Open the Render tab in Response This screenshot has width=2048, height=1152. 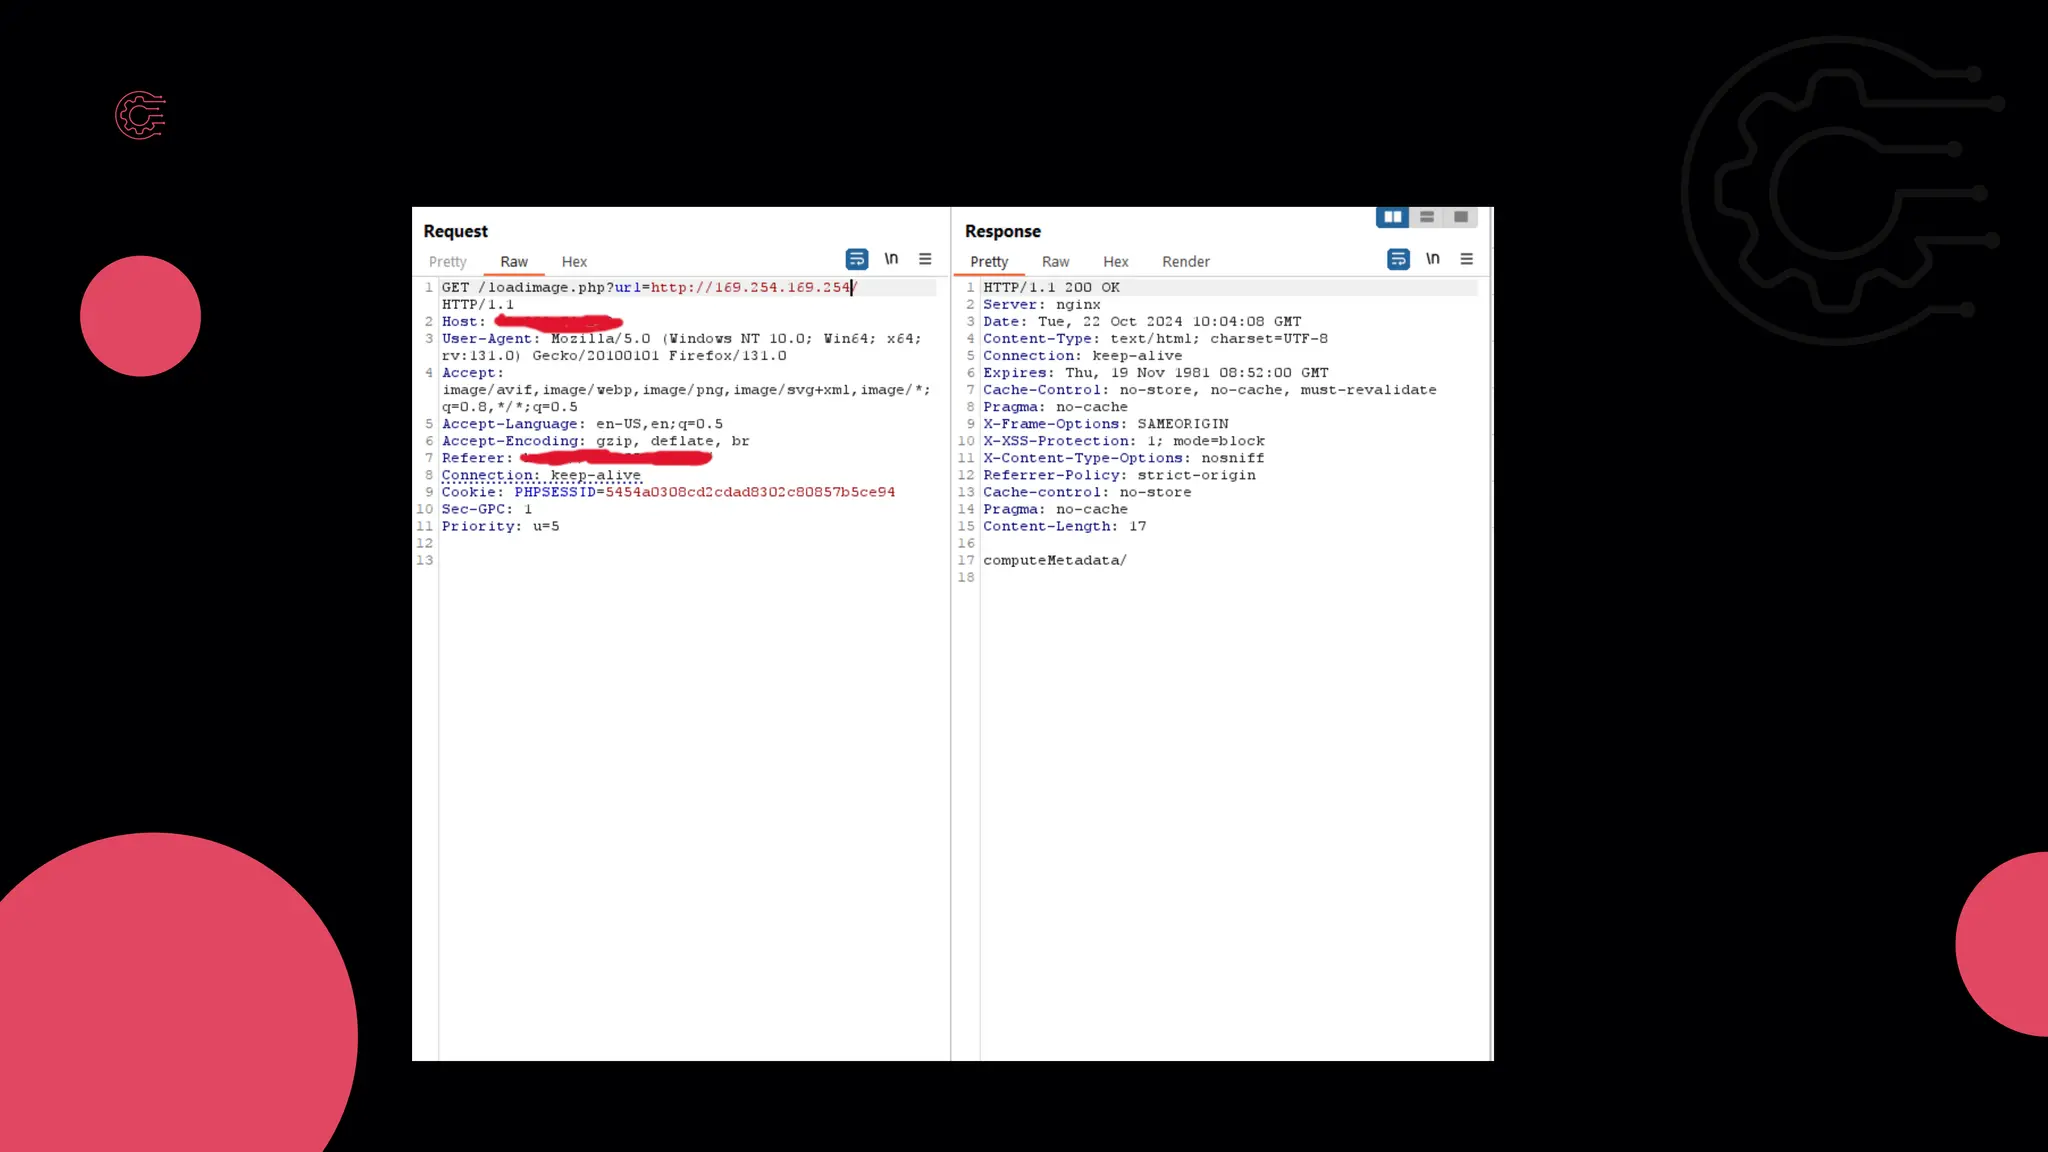pos(1186,262)
